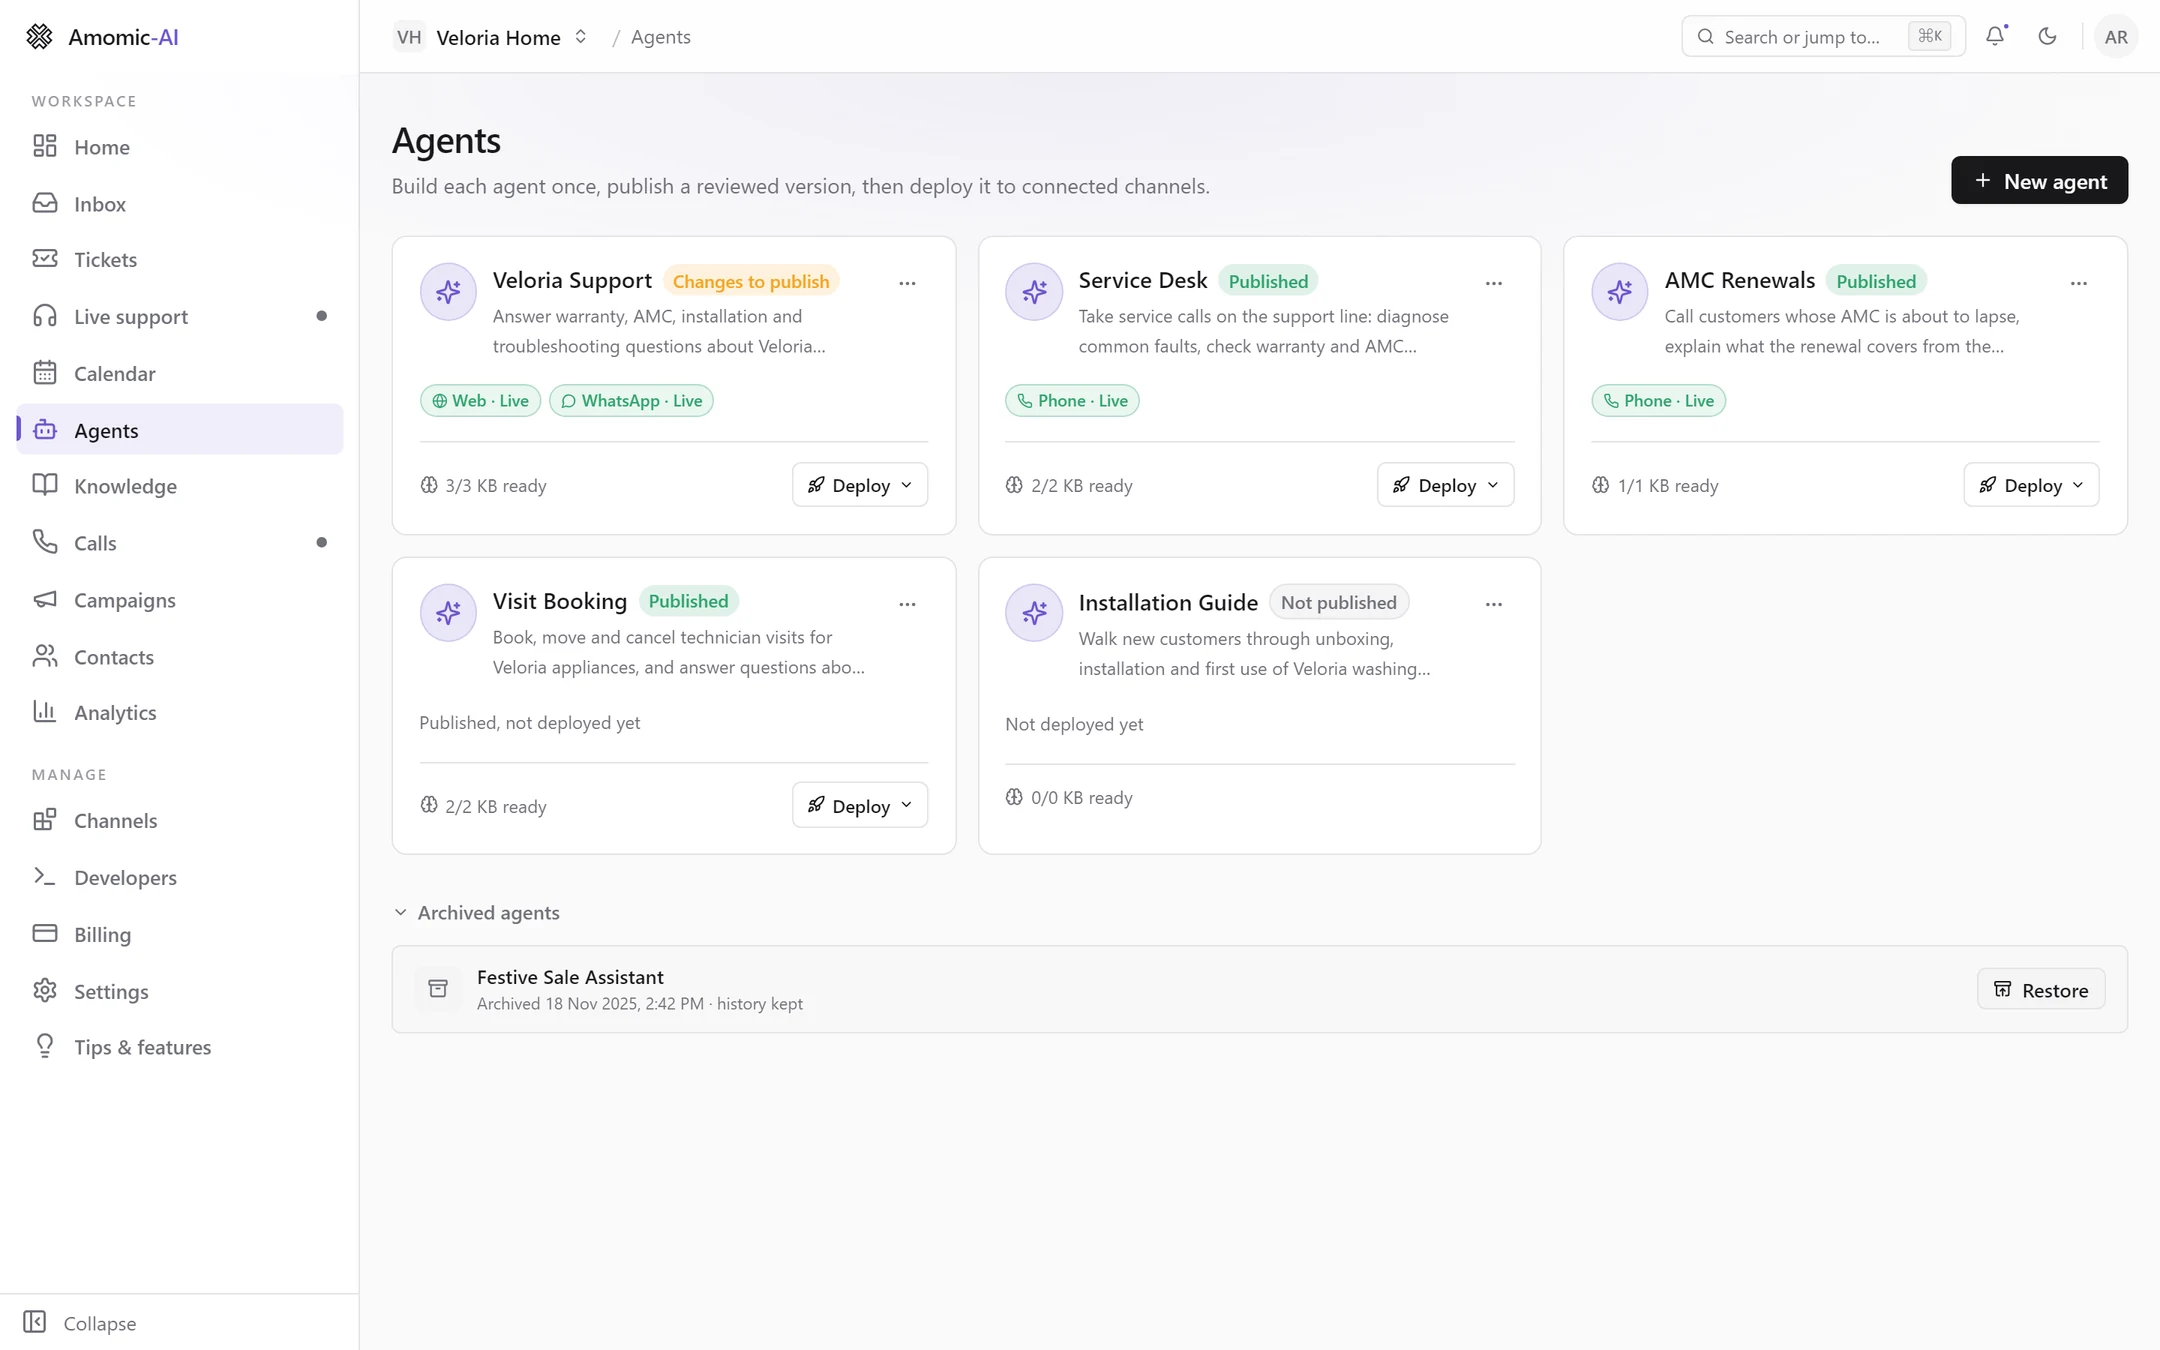Open Service Desk's three-dot options menu

[1493, 283]
